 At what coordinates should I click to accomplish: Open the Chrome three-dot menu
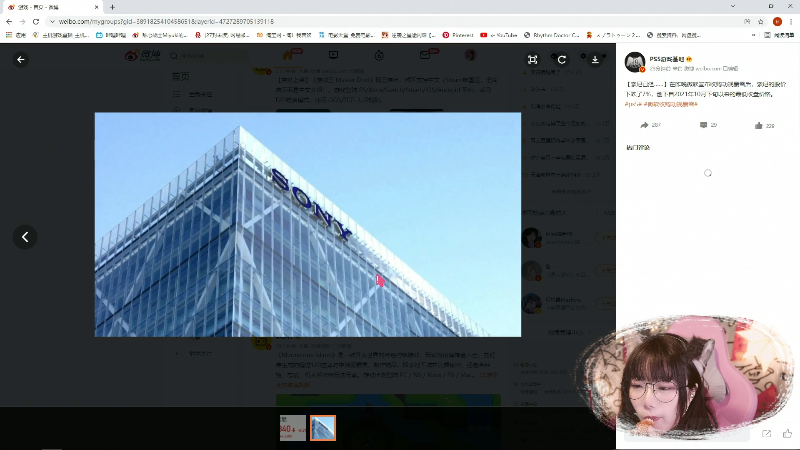tap(791, 21)
